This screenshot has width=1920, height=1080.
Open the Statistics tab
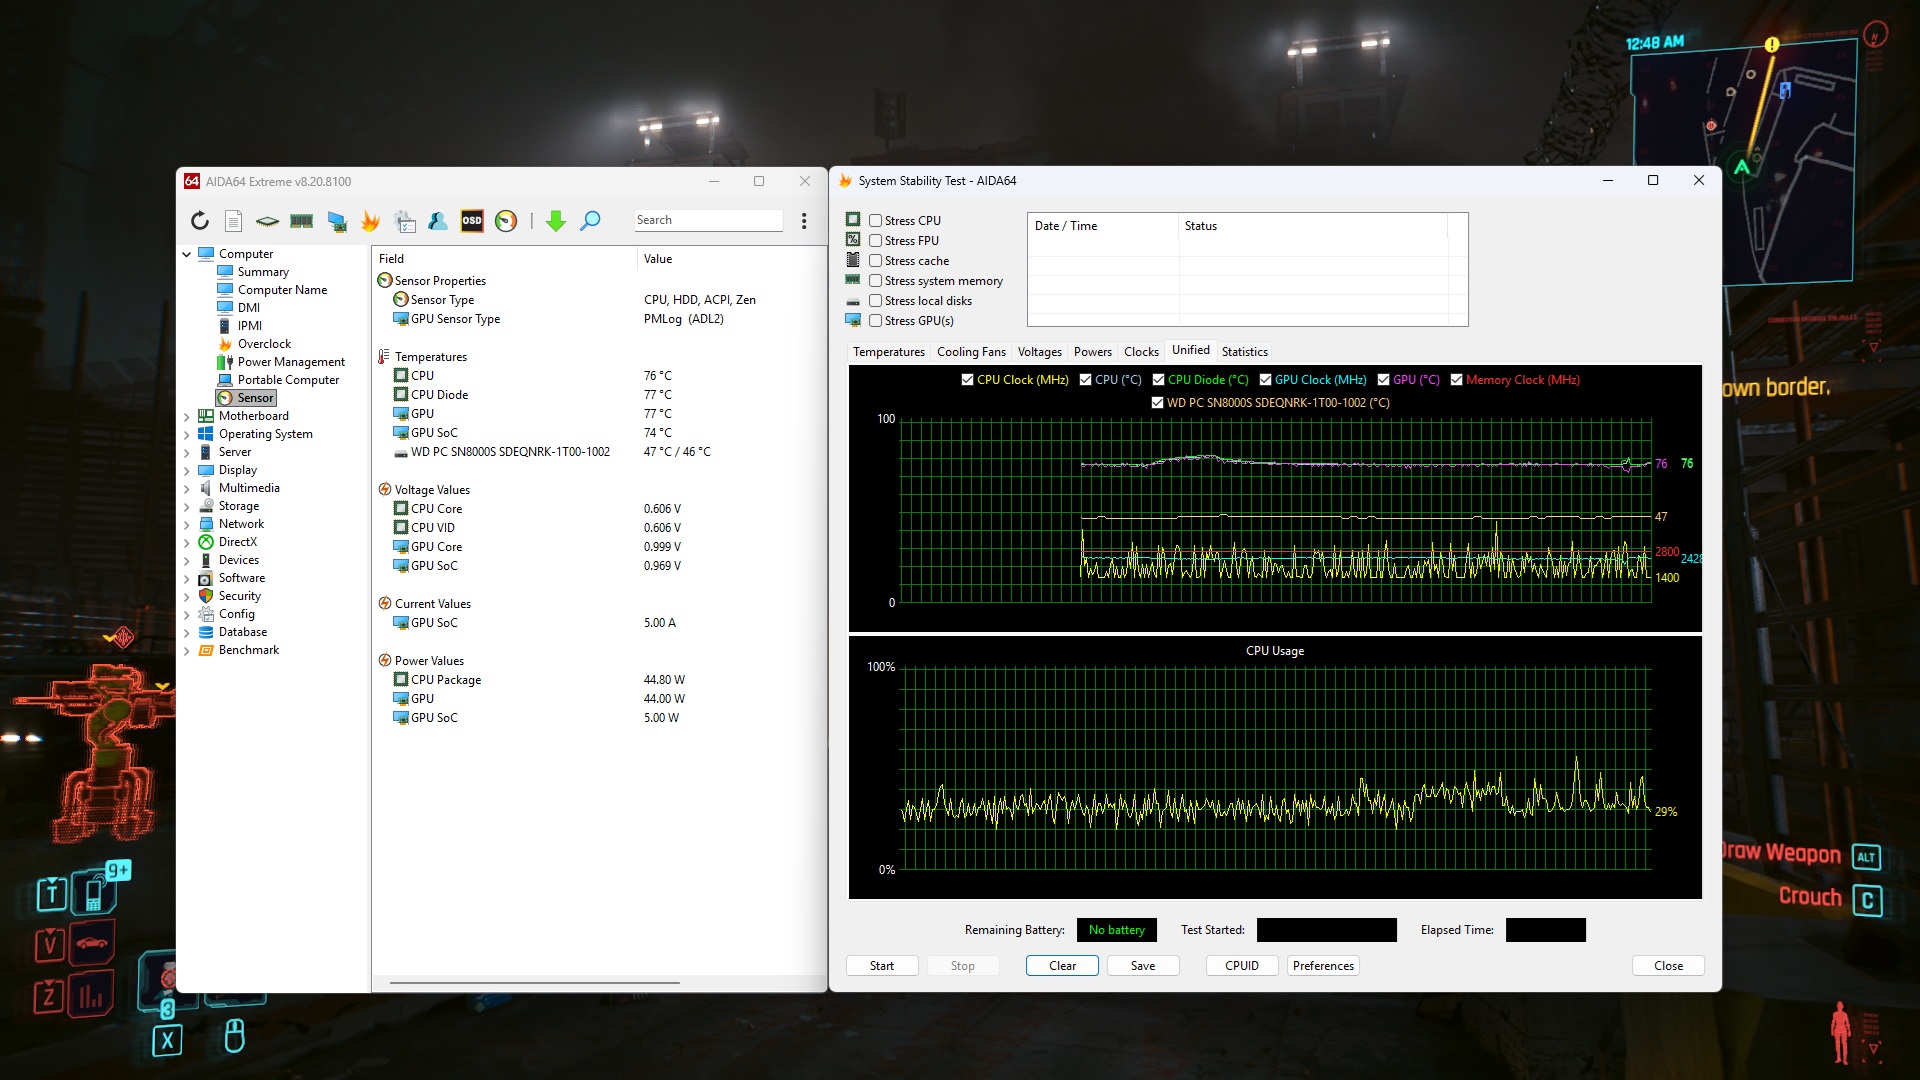[1244, 352]
